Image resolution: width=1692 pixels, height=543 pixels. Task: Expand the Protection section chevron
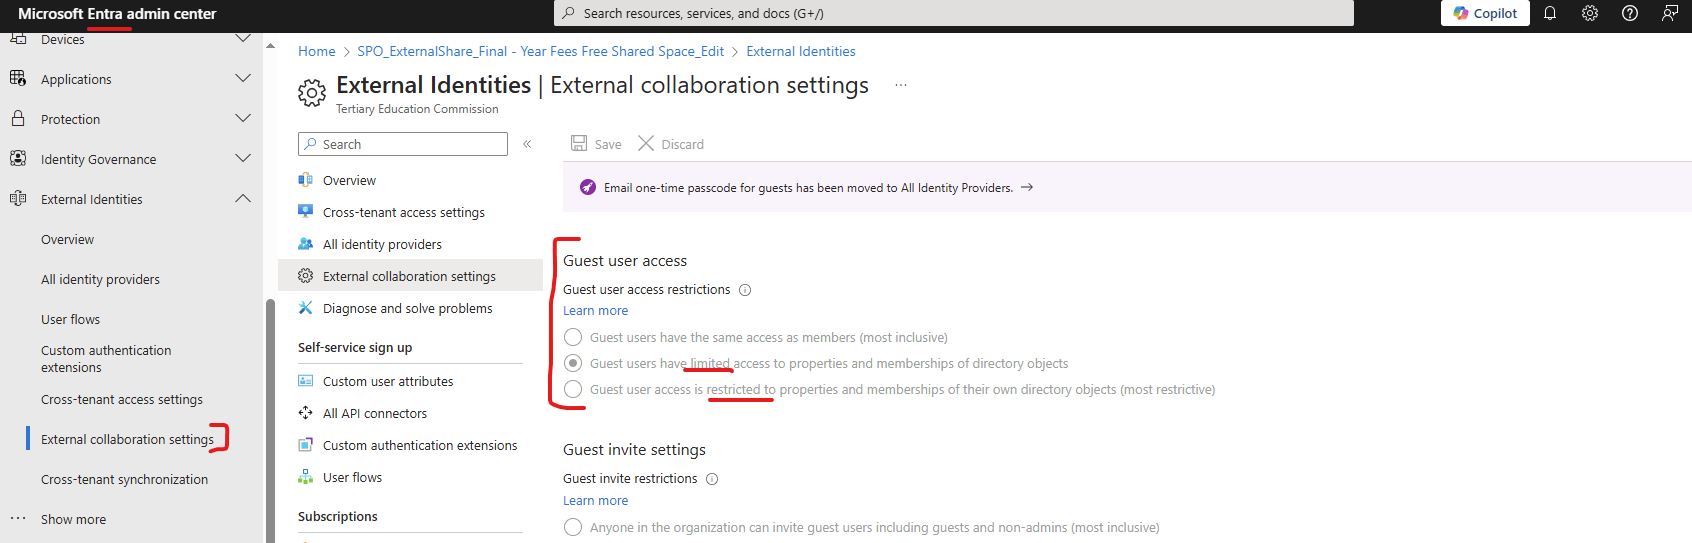[x=243, y=118]
